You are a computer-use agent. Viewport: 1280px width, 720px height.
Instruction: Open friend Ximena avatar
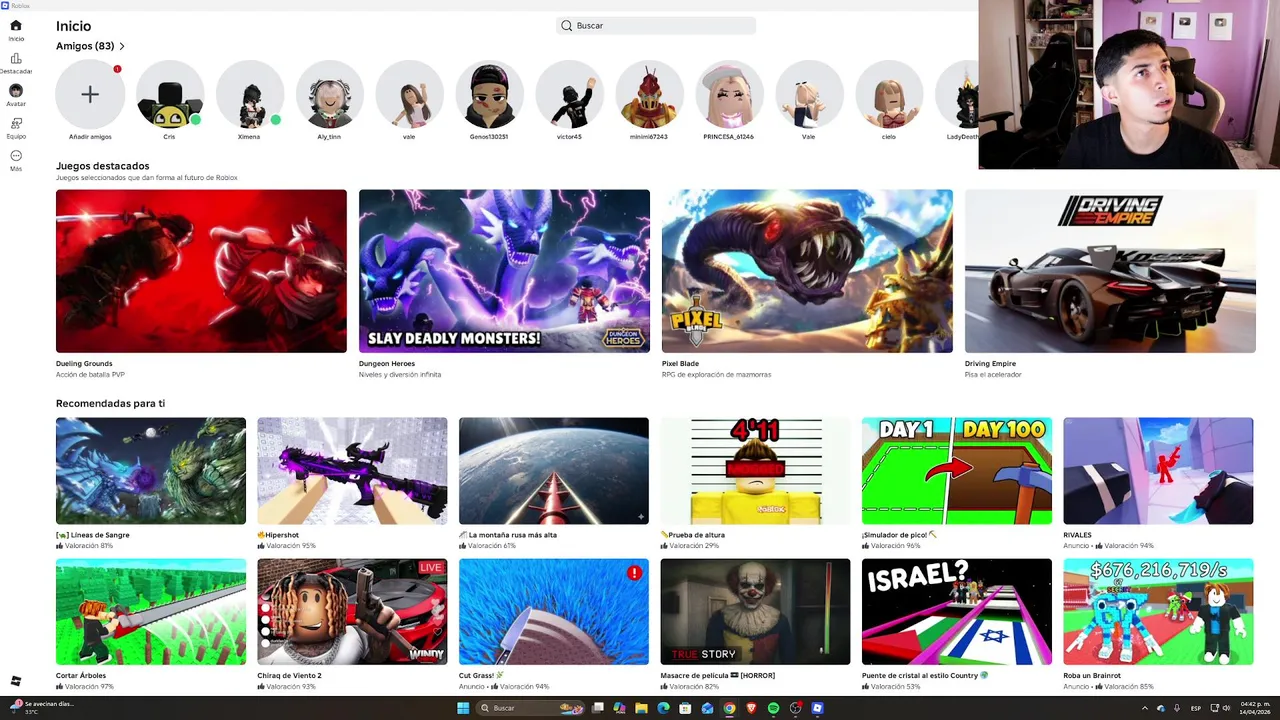coord(249,94)
